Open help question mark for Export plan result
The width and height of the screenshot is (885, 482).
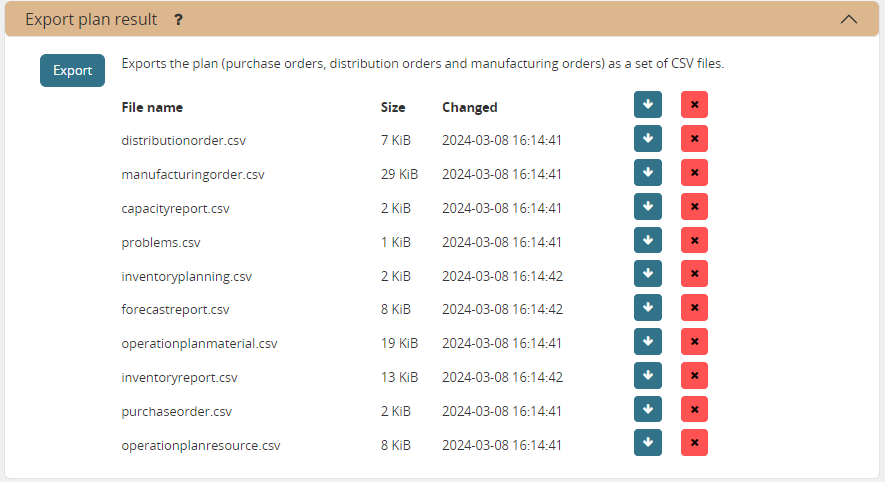tap(178, 19)
